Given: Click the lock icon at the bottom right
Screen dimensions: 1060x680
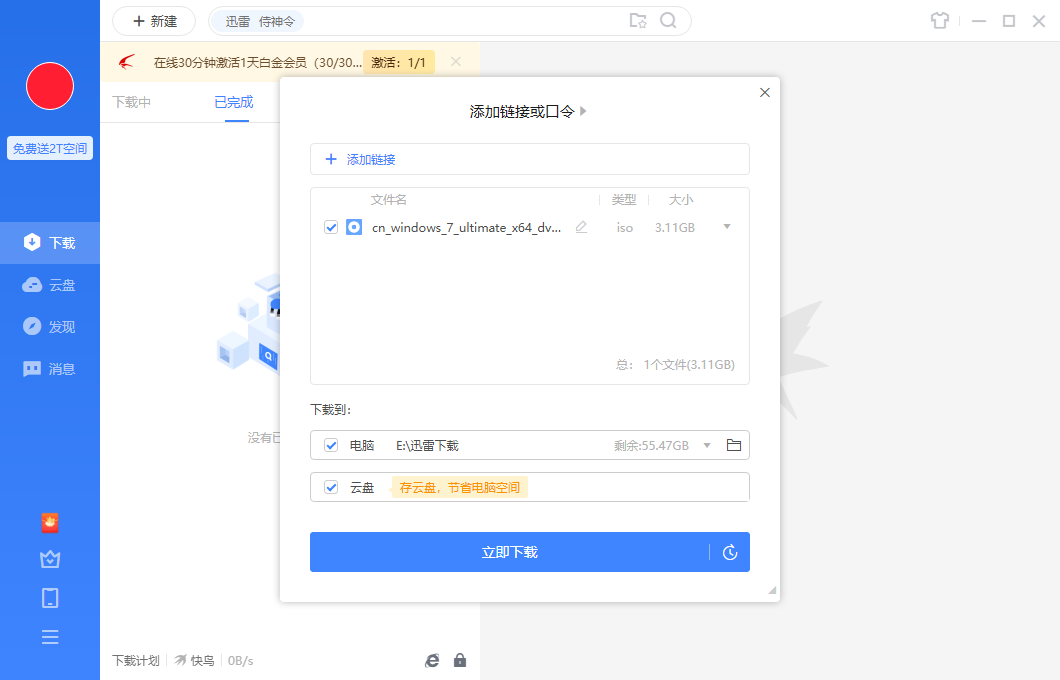Looking at the screenshot, I should tap(460, 660).
